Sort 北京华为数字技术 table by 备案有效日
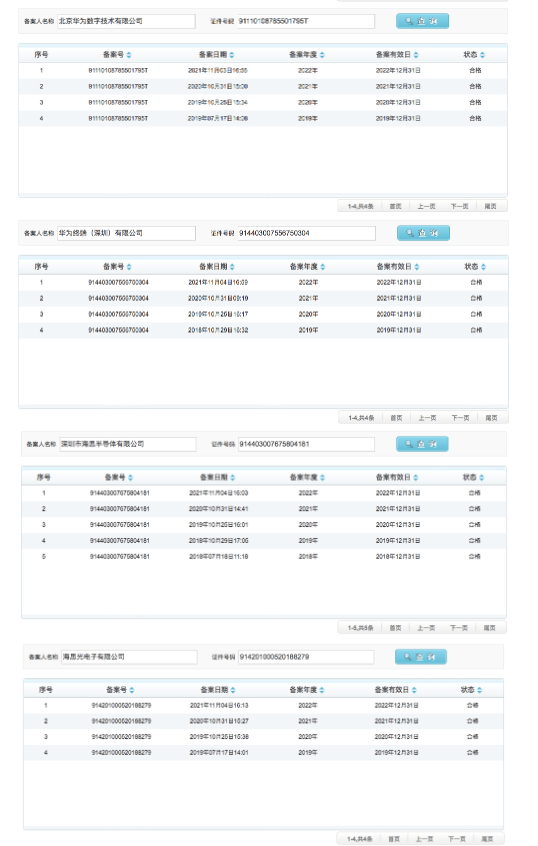The height and width of the screenshot is (846, 538). [397, 54]
